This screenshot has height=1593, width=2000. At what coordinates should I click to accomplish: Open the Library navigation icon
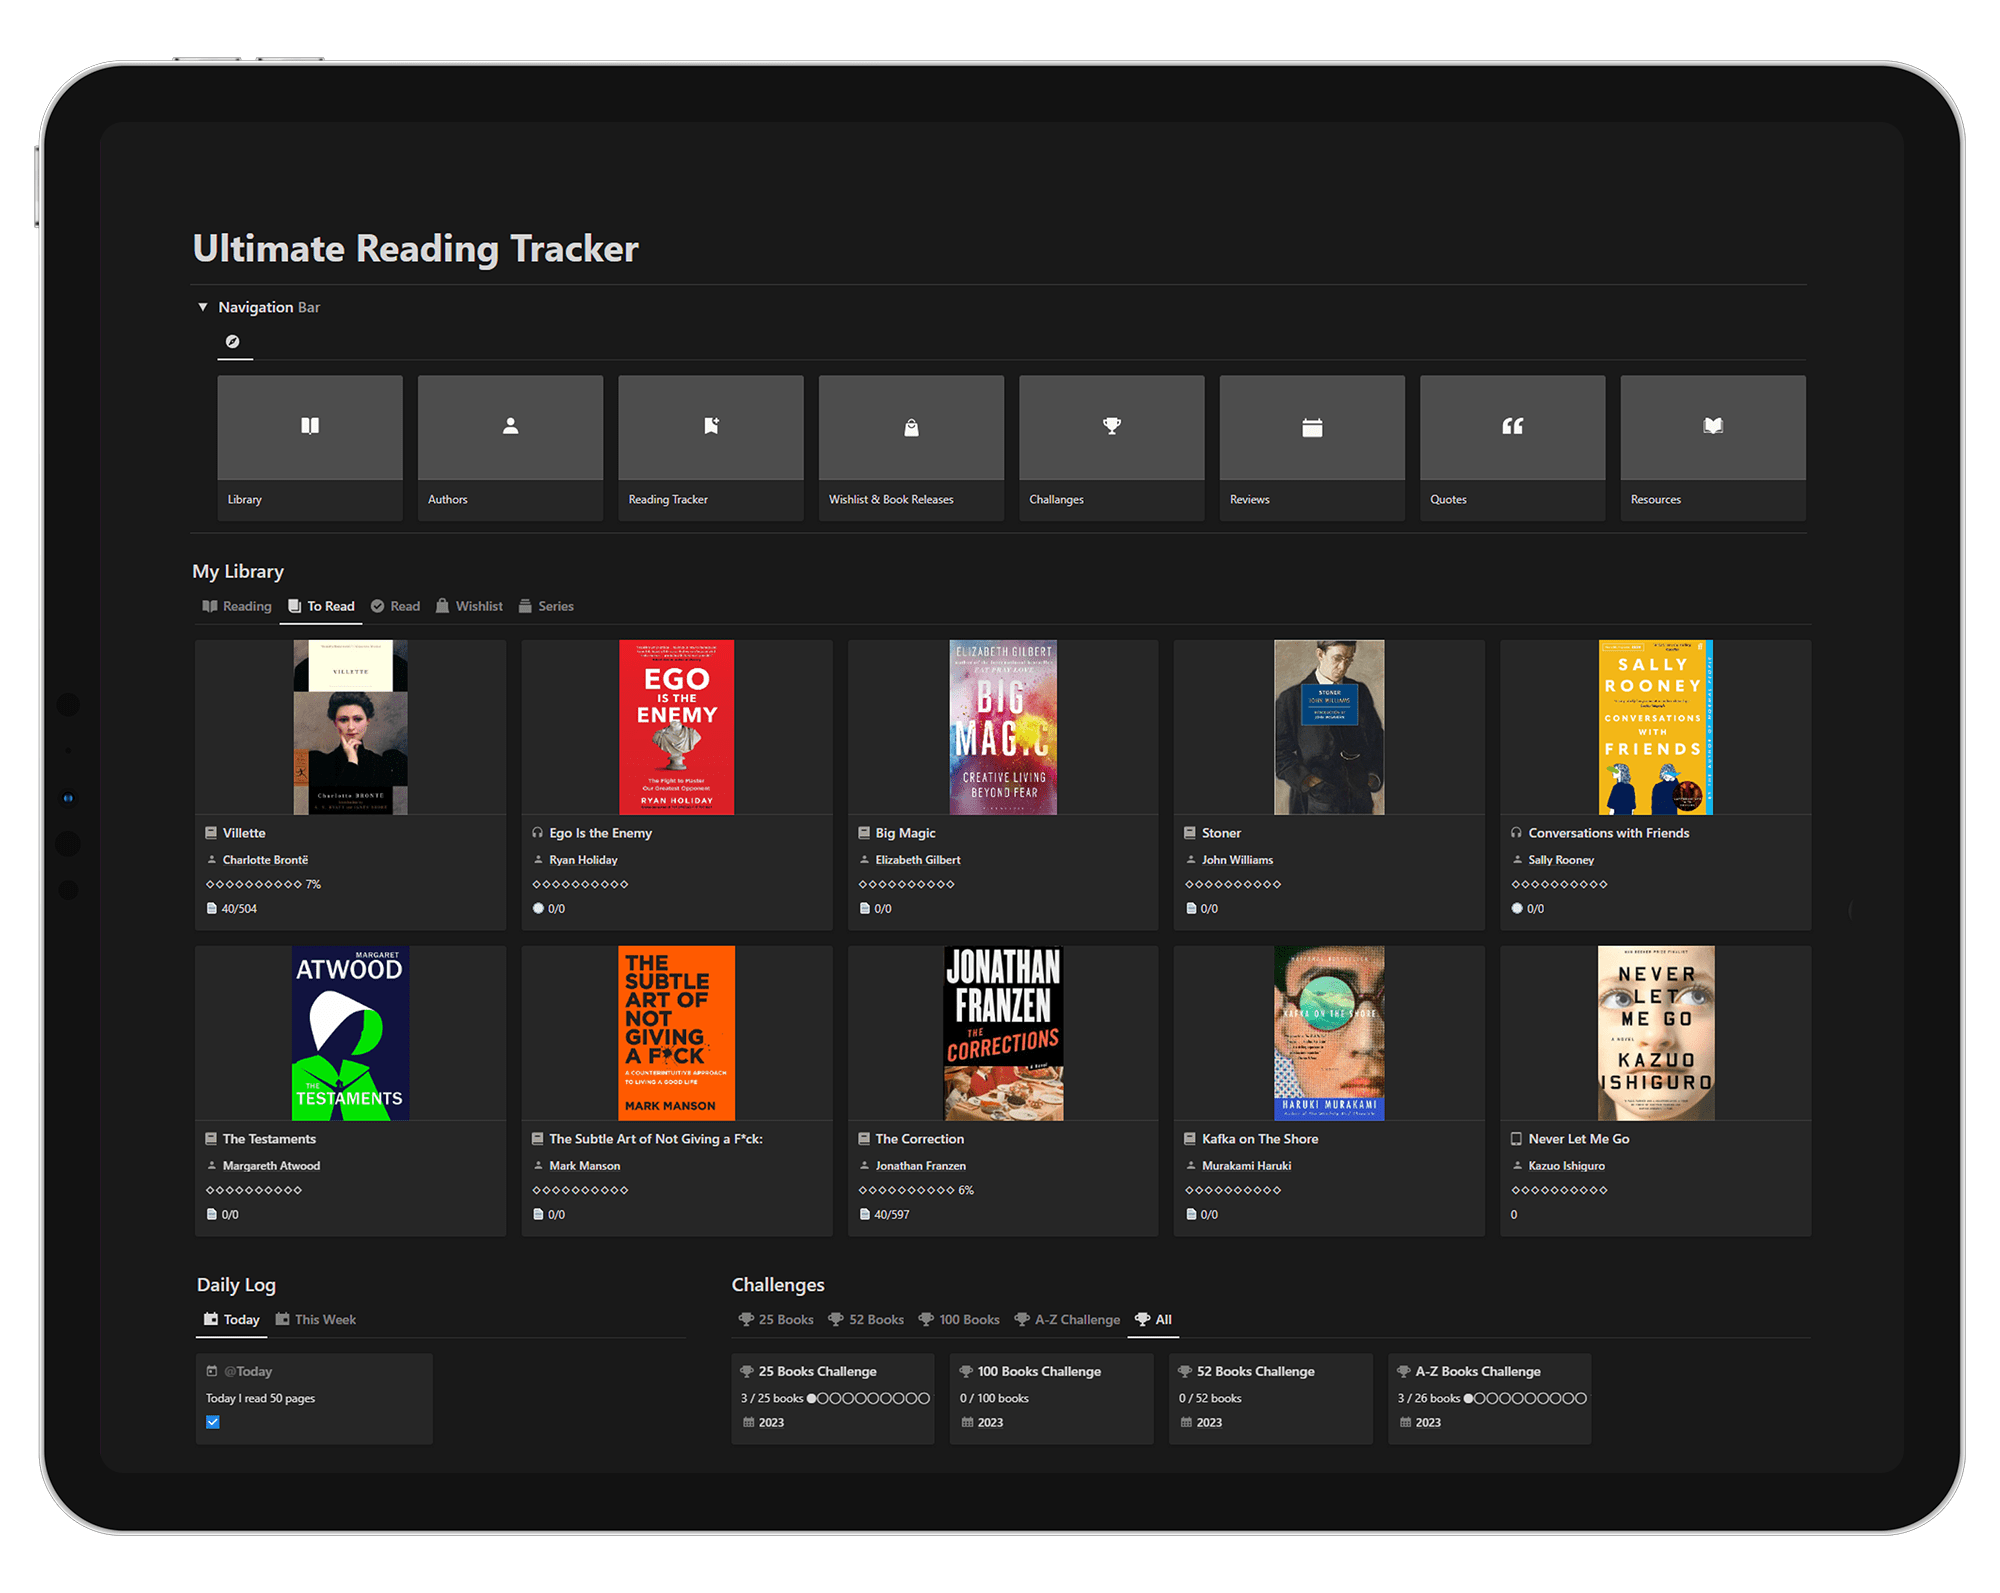tap(309, 427)
